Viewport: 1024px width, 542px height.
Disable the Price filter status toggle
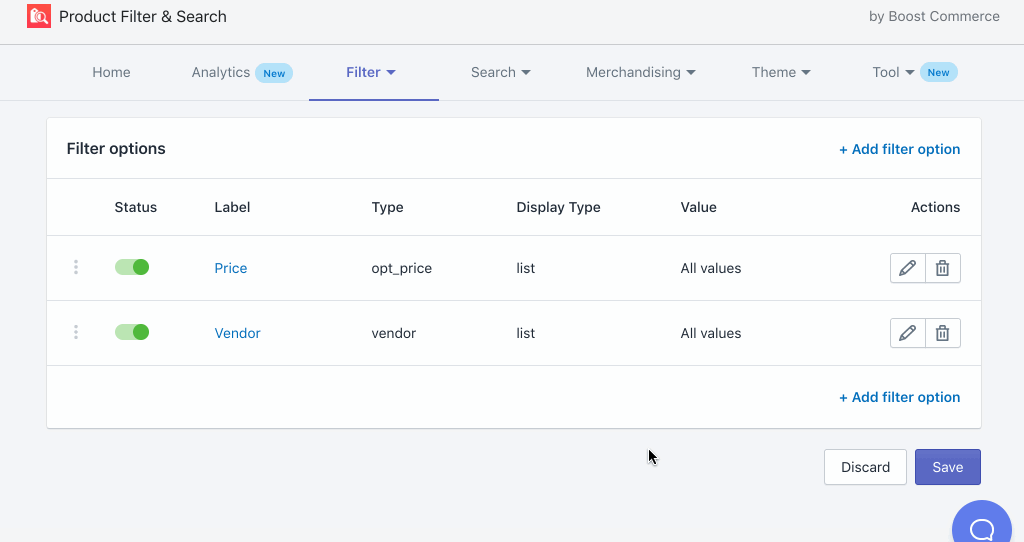(132, 267)
